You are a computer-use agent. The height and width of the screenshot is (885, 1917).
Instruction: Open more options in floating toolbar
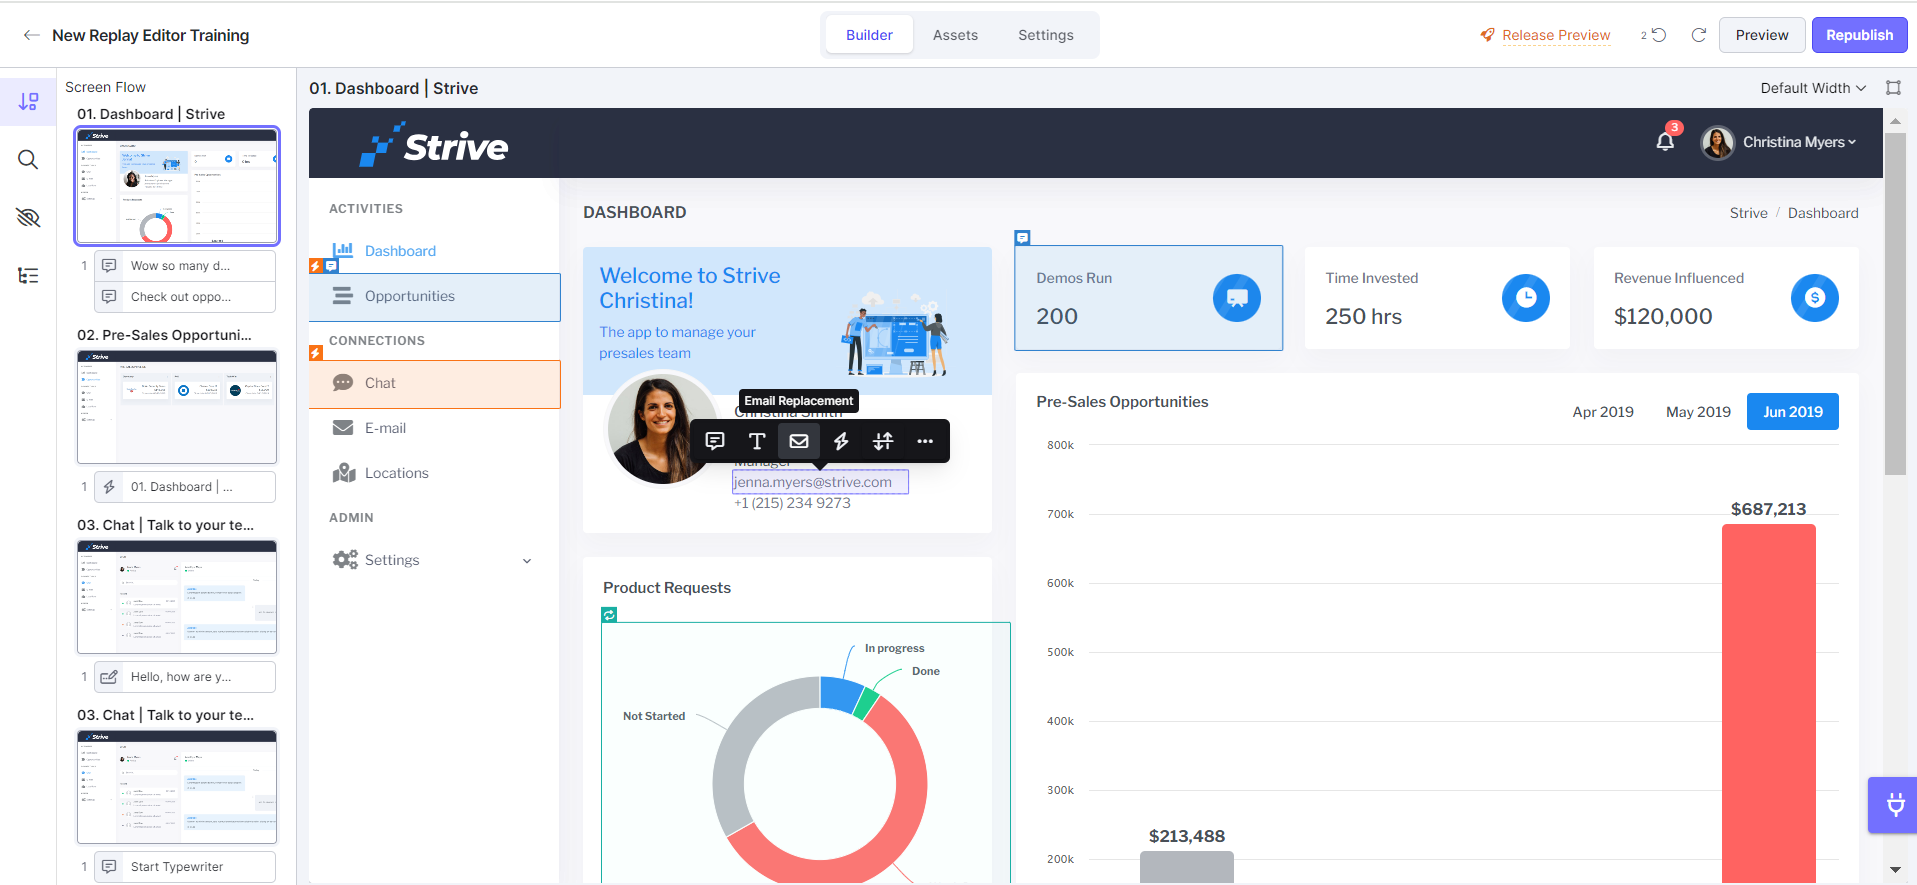coord(925,441)
